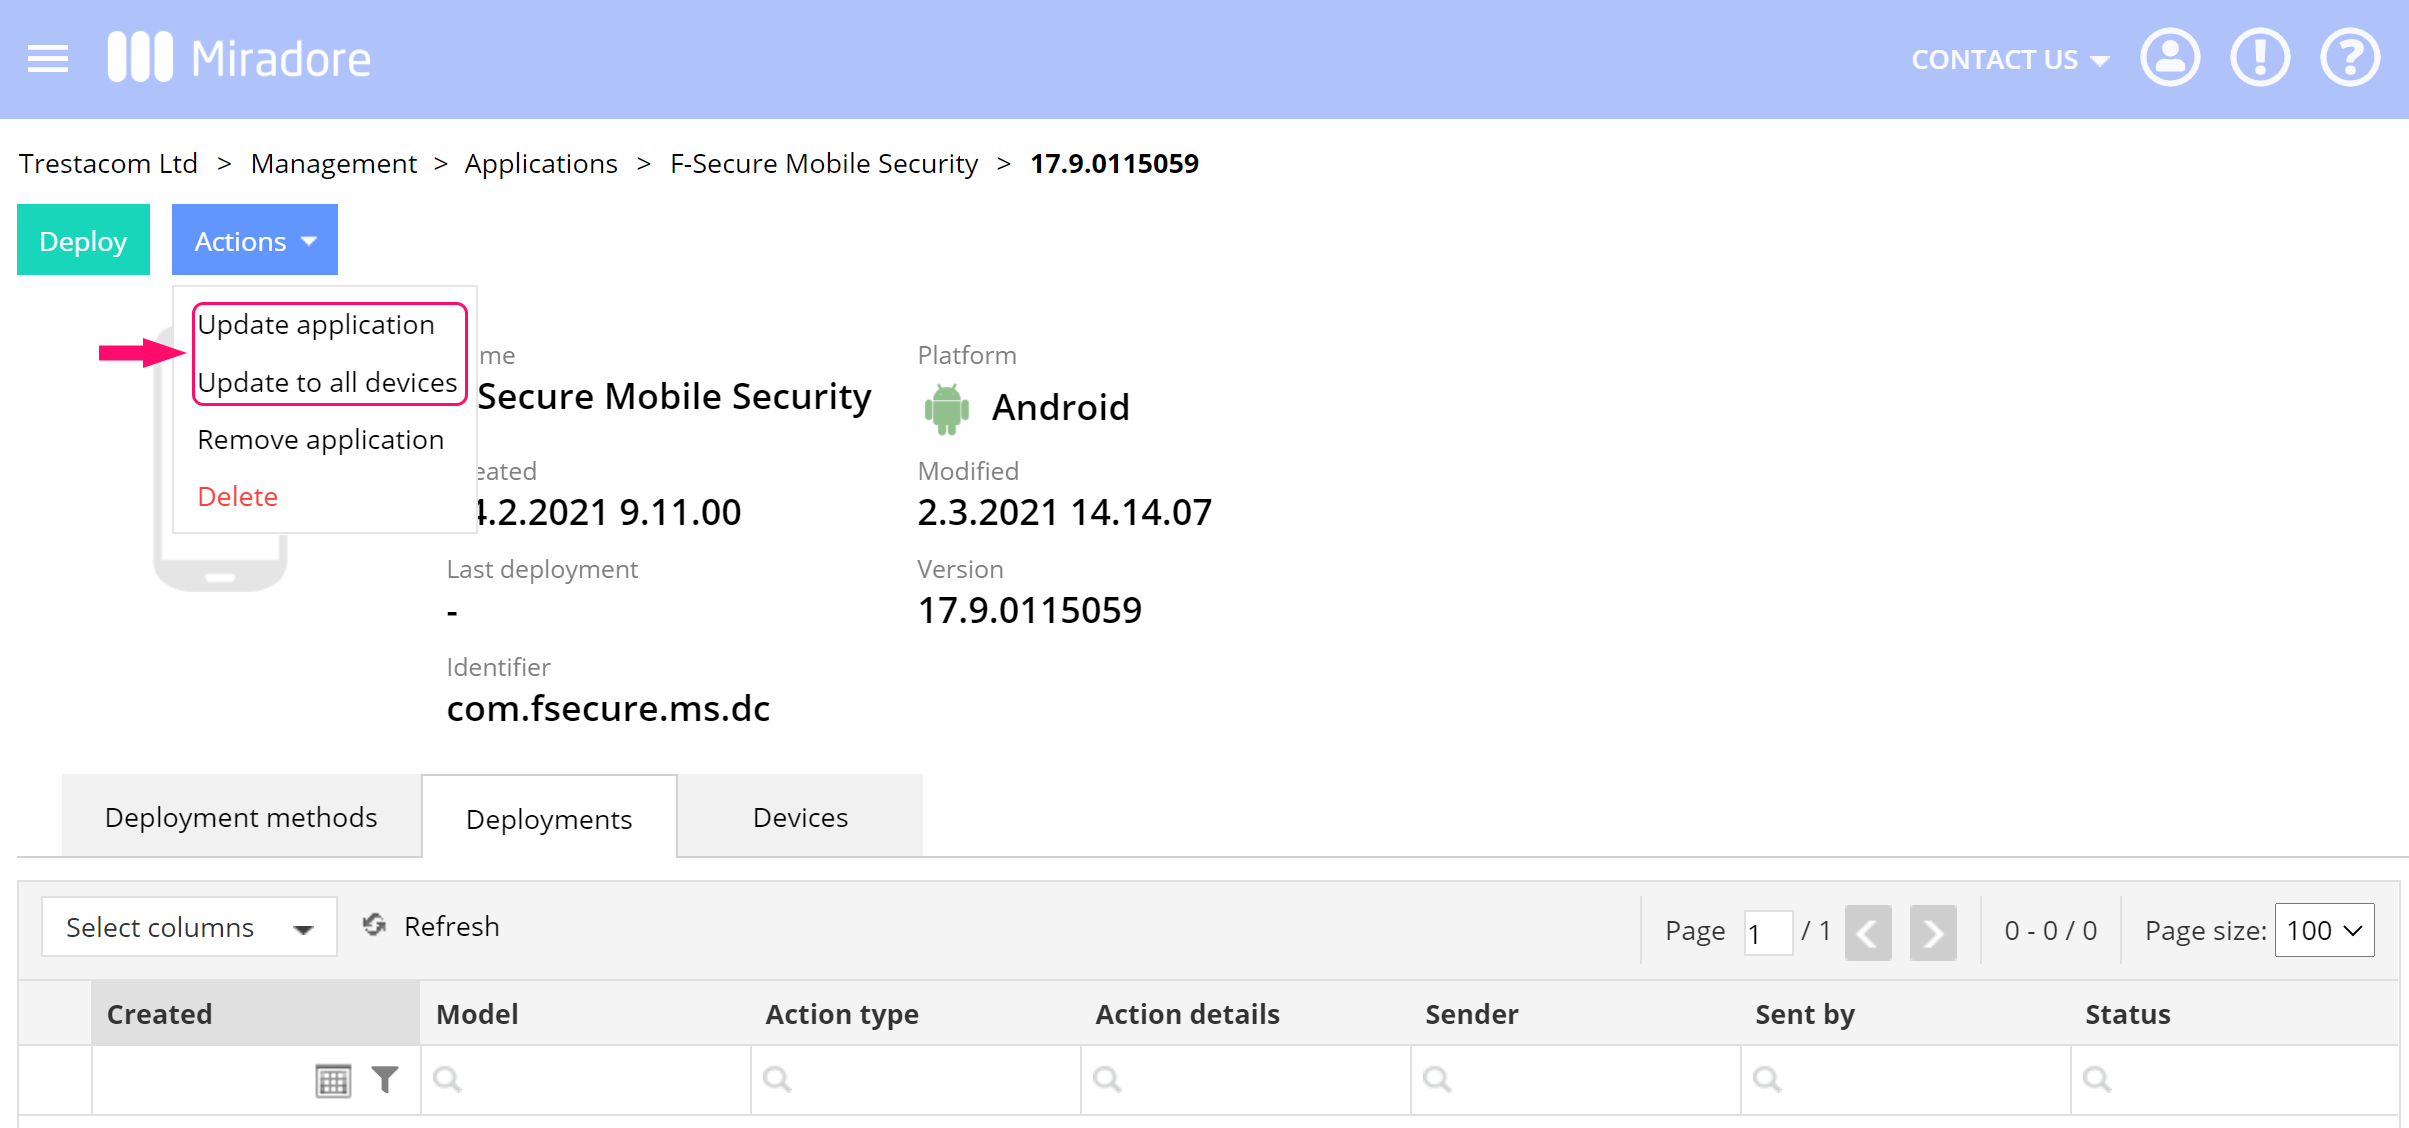Sort by Created column header

255,1013
